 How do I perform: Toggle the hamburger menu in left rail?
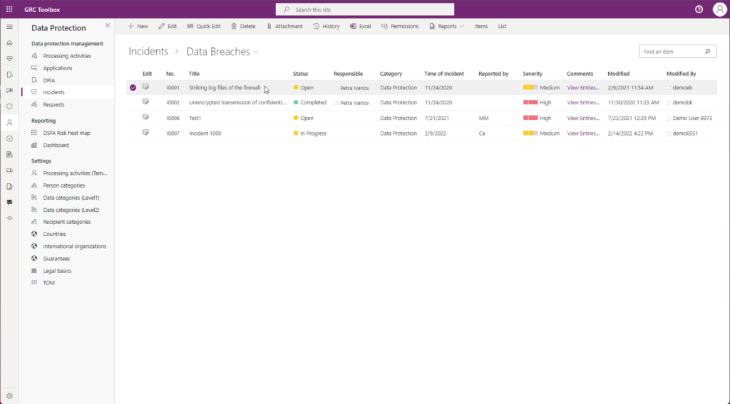9,27
